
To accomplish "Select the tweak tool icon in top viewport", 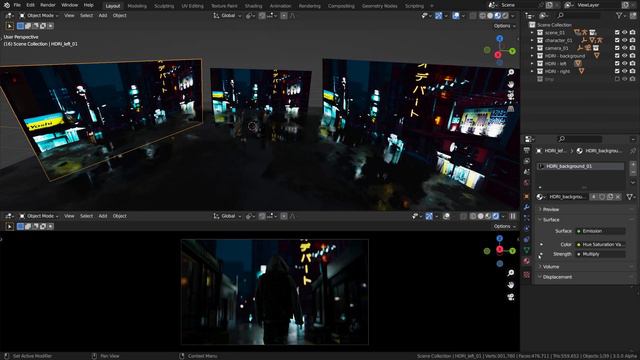I will 9,26.
